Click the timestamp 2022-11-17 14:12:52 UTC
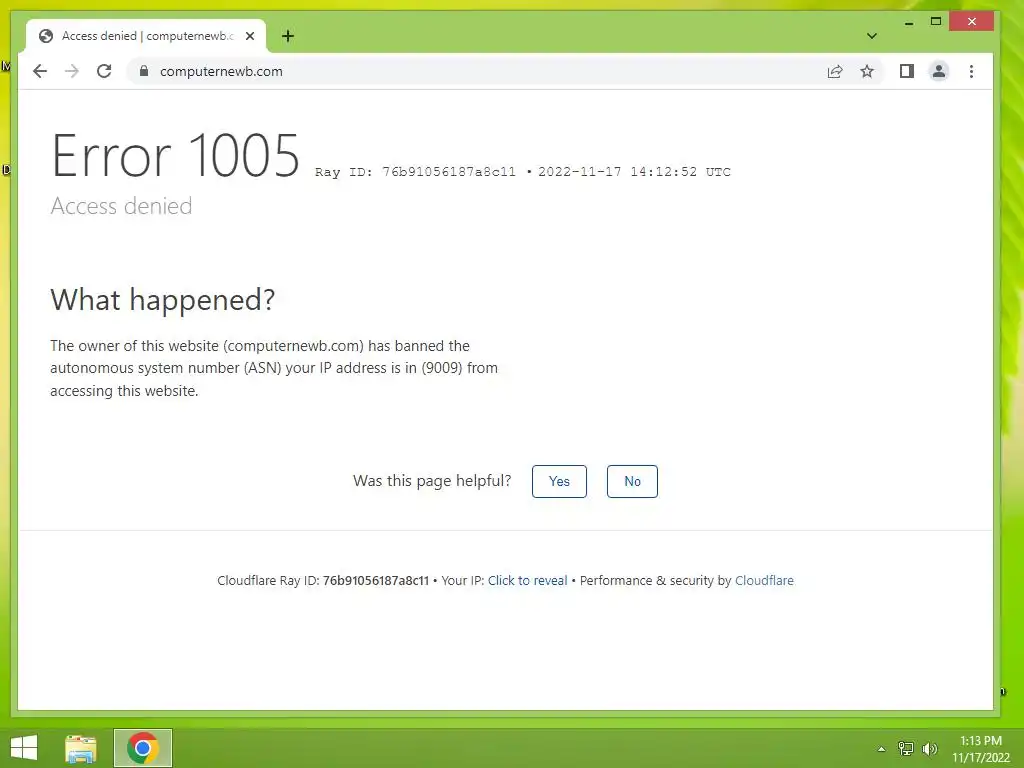1024x768 pixels. [x=634, y=172]
